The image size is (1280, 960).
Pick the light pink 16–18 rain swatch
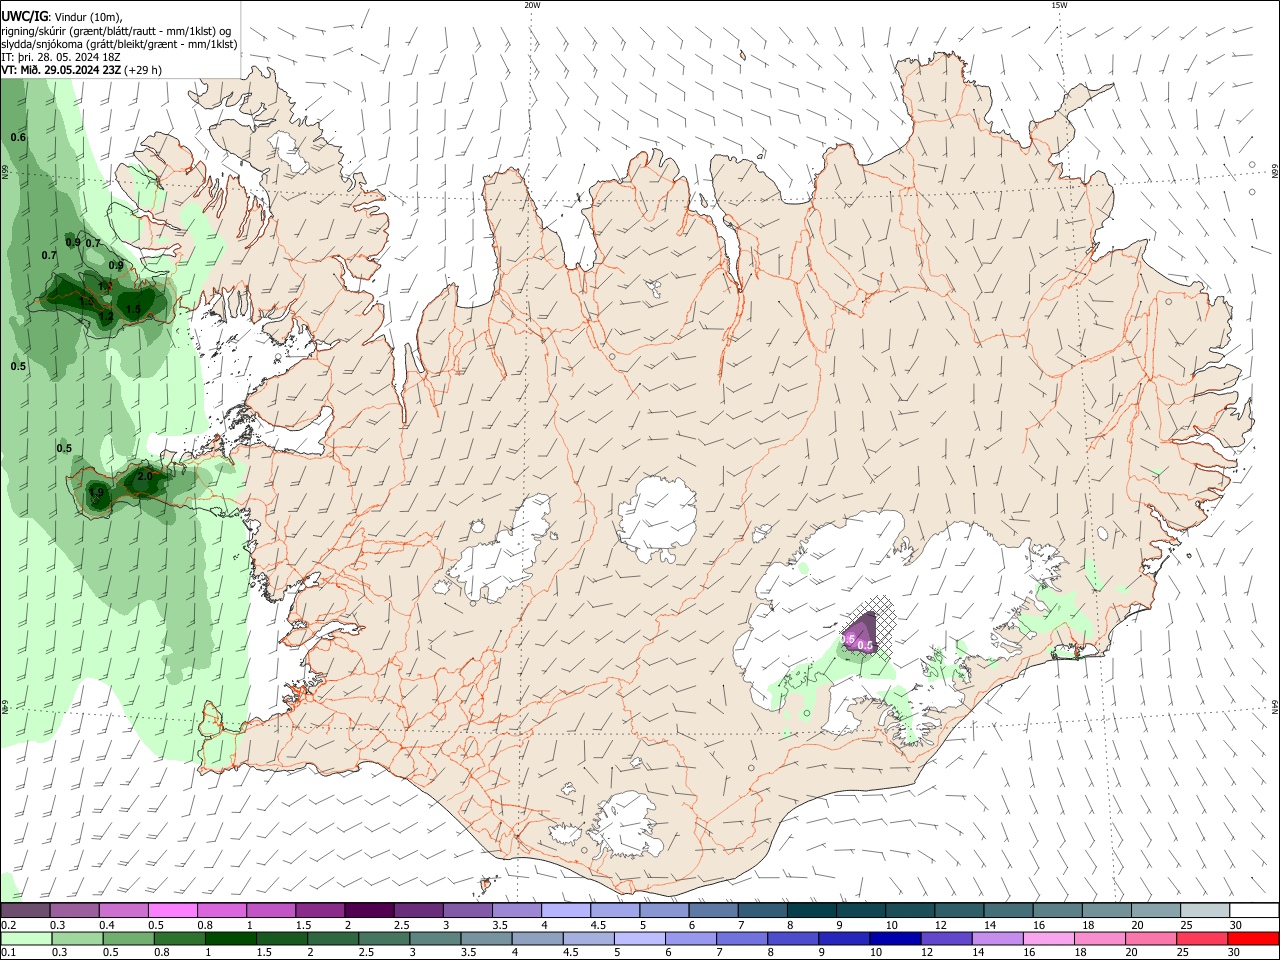click(x=1048, y=938)
